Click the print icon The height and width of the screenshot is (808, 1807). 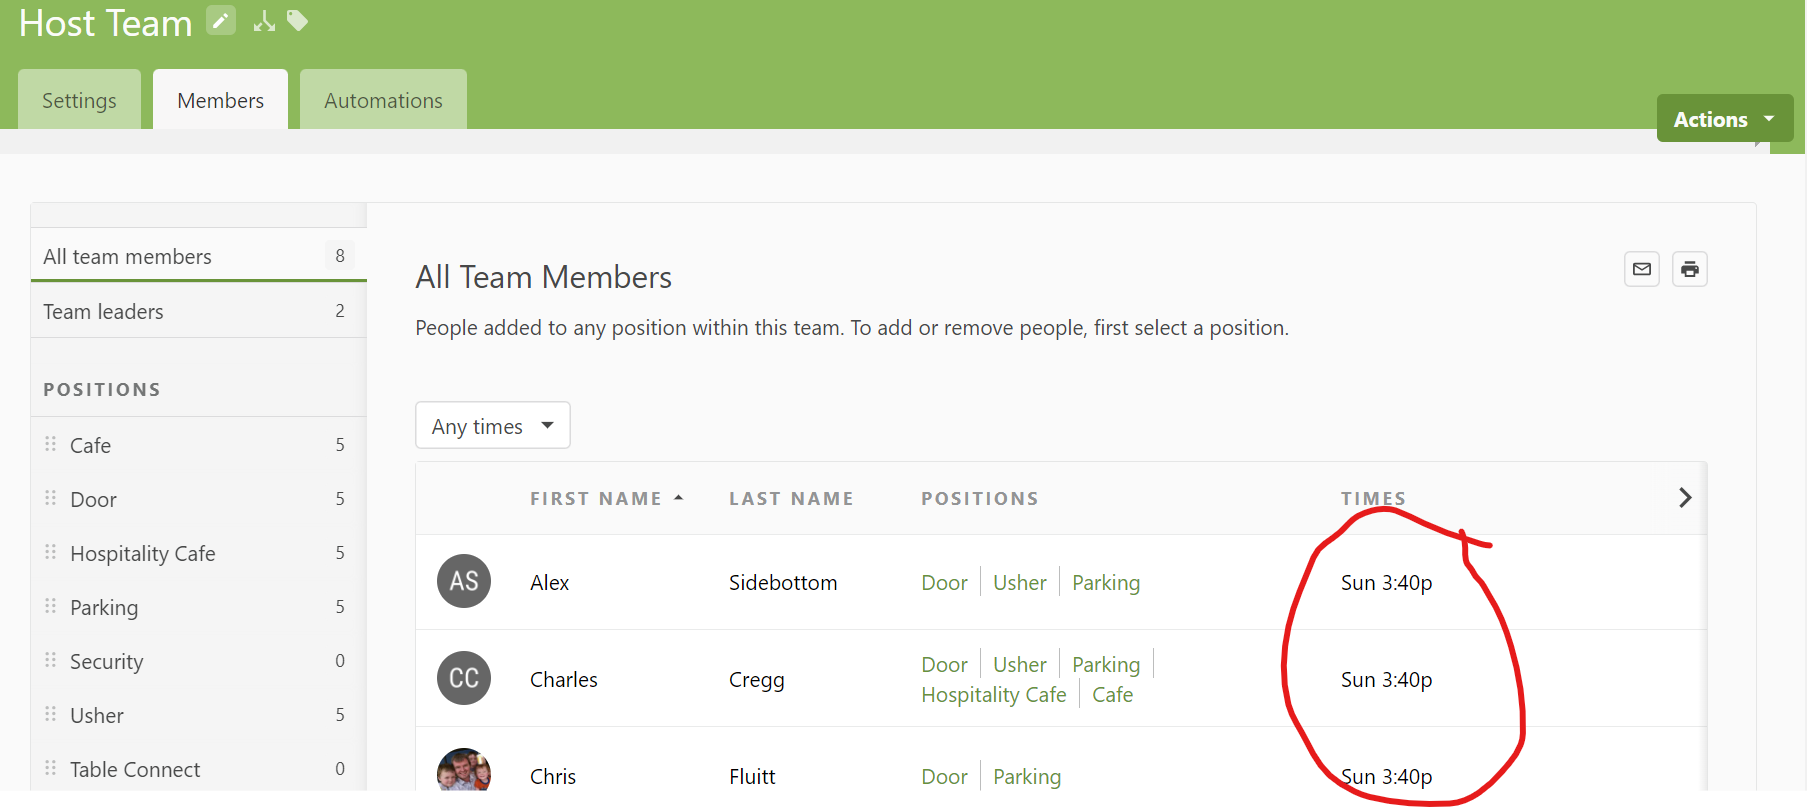[x=1689, y=269]
